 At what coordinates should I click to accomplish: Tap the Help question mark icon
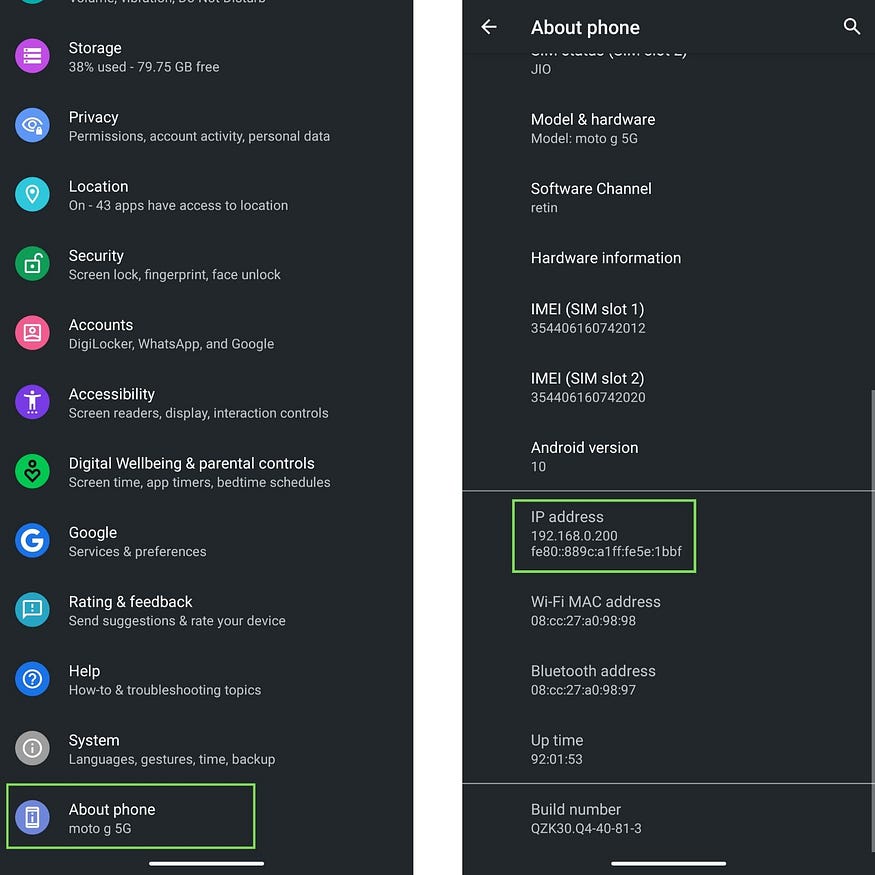[x=32, y=679]
